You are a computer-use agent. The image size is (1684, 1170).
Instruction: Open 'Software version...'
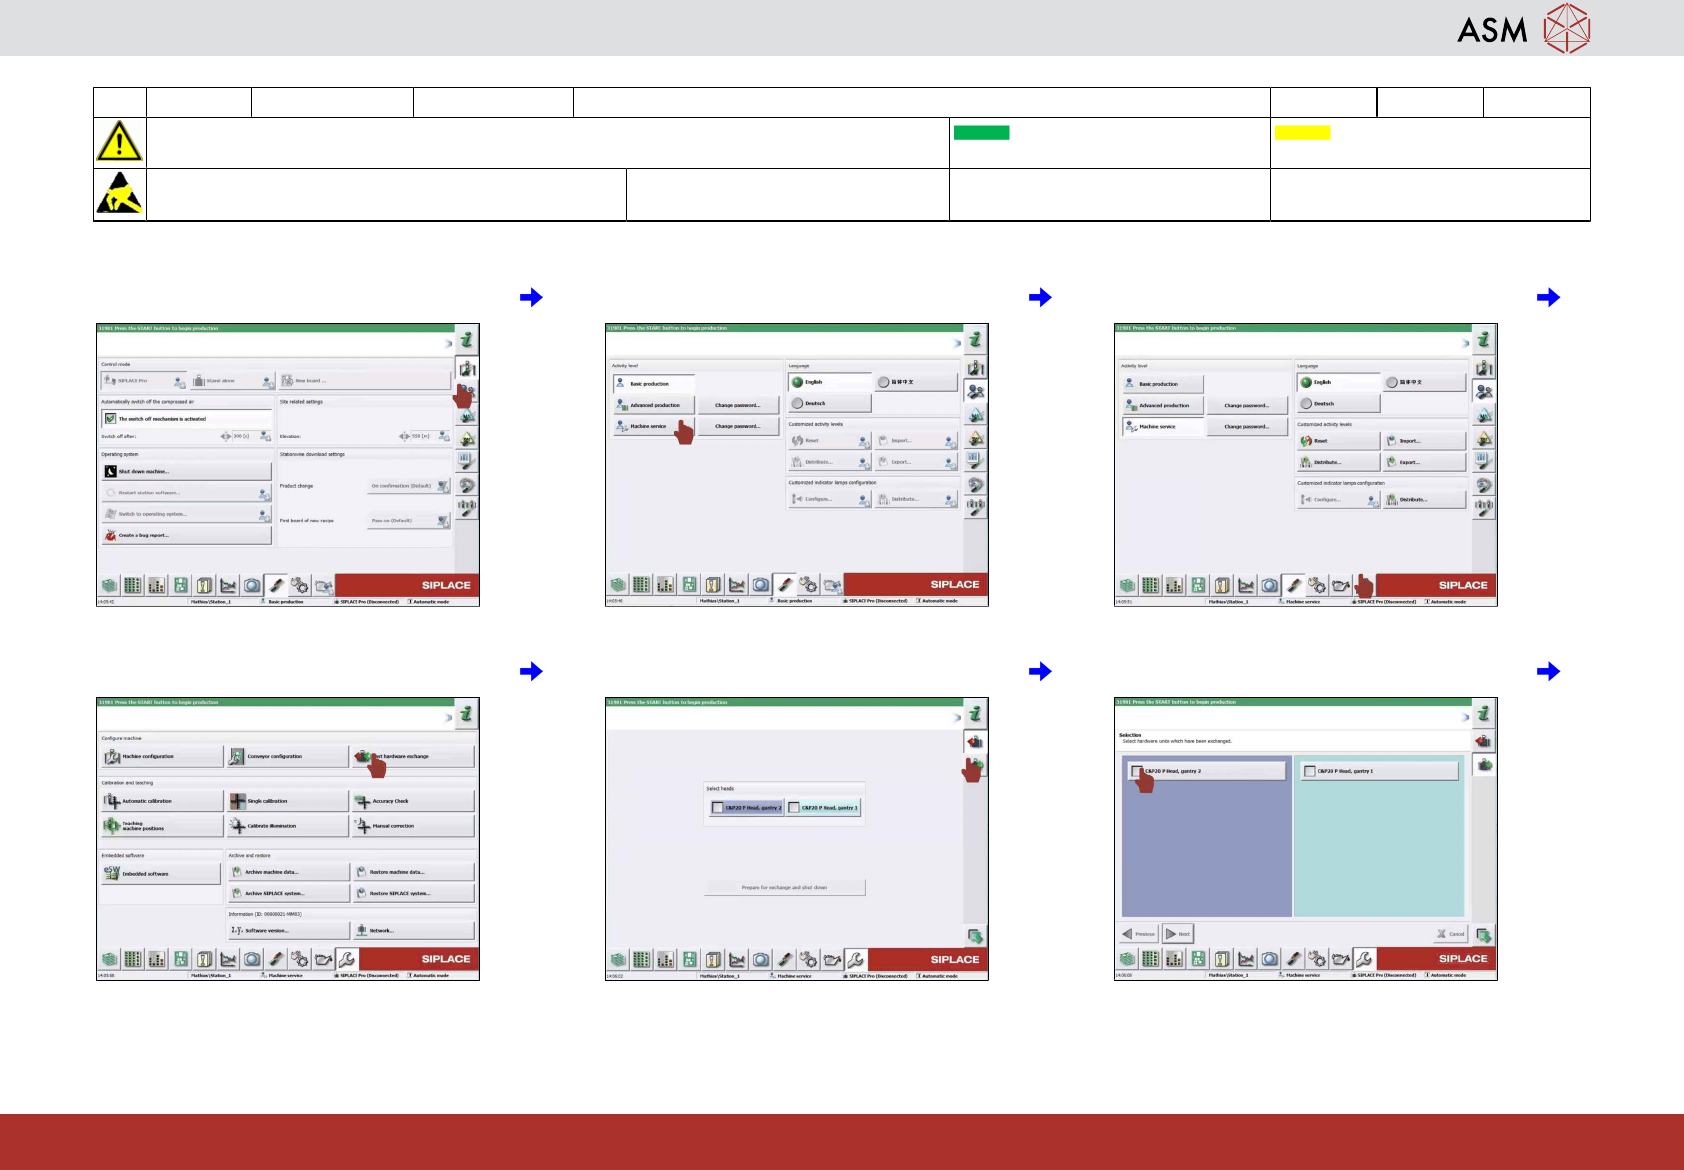288,930
